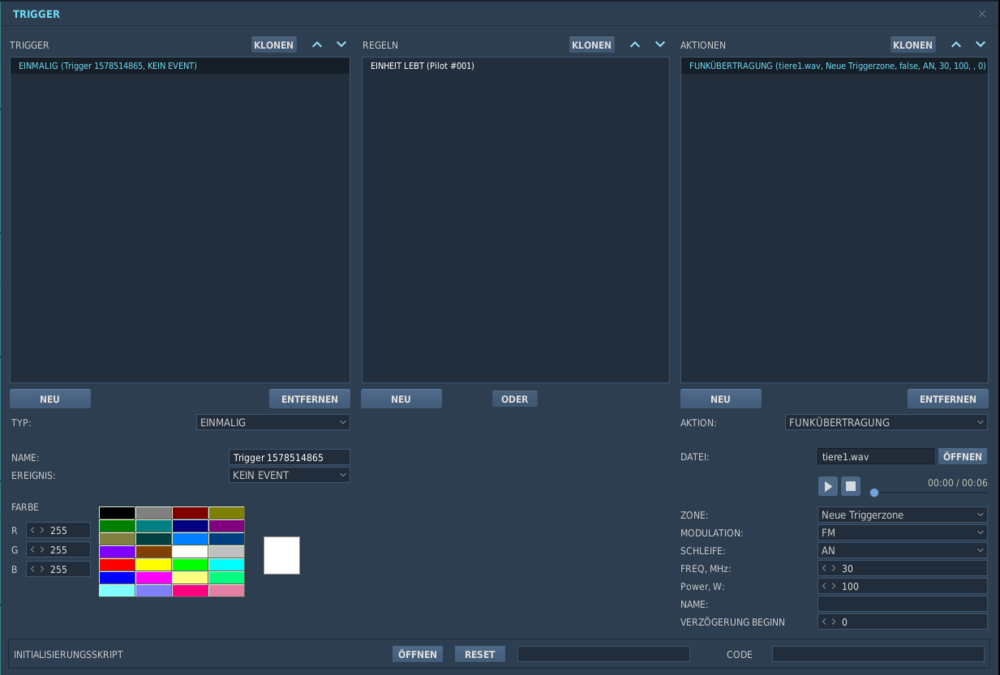Click the trigger Name input field

289,457
